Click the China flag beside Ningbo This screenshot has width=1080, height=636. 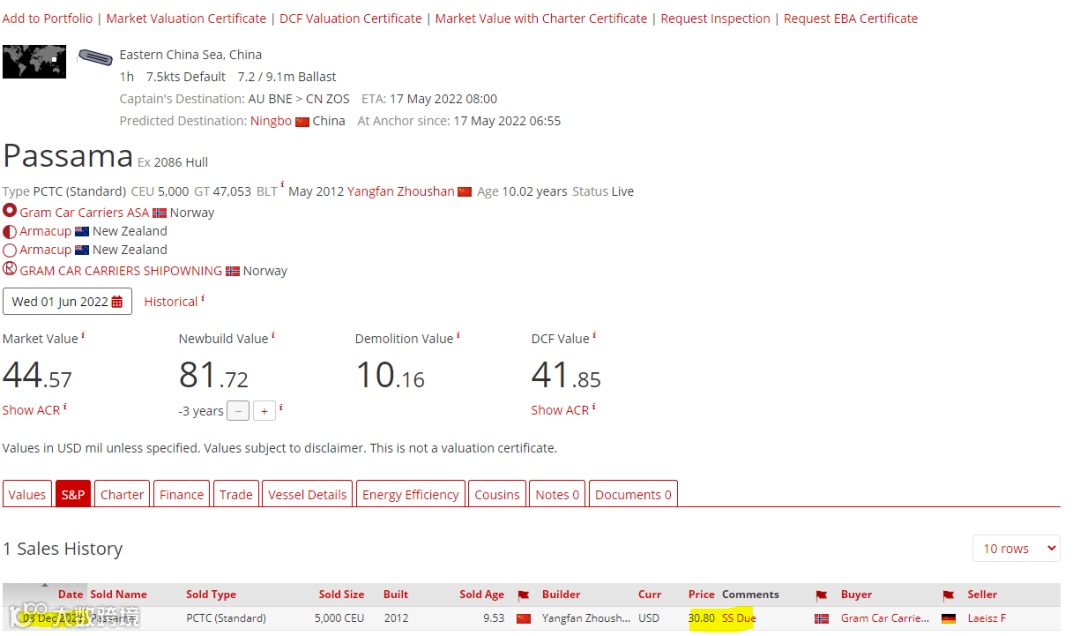pos(302,122)
